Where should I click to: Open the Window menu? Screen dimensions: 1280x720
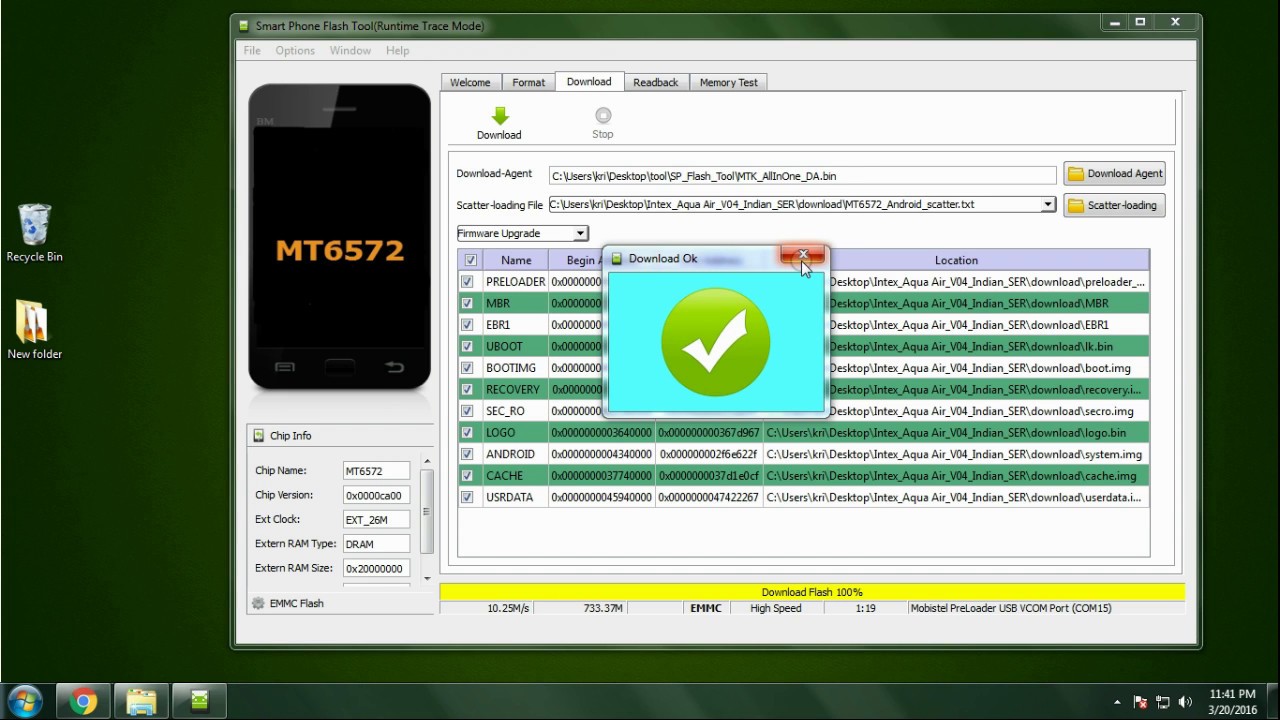pyautogui.click(x=350, y=50)
